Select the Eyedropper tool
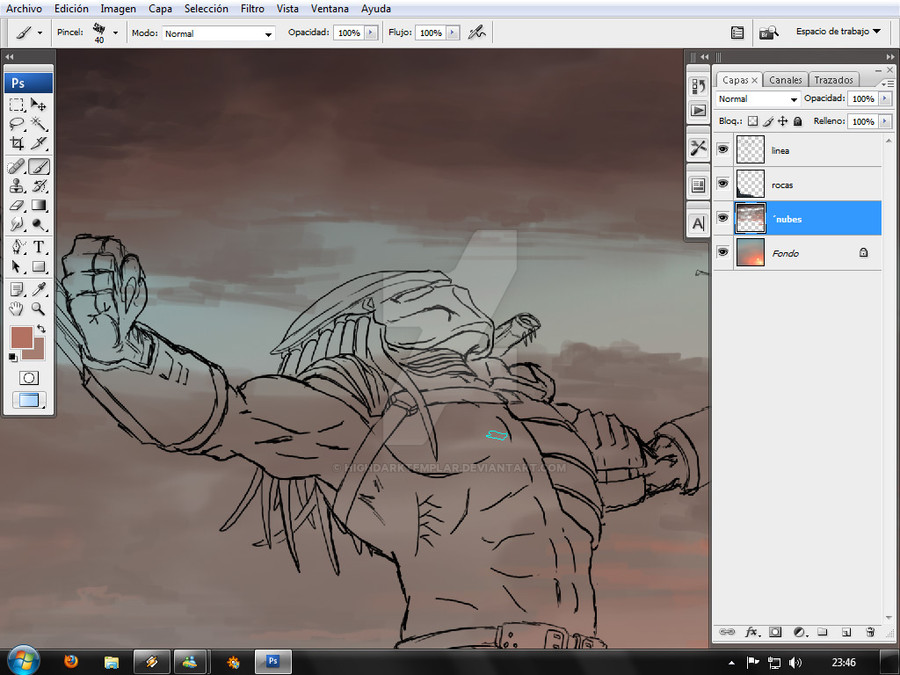The width and height of the screenshot is (900, 675). (x=38, y=289)
